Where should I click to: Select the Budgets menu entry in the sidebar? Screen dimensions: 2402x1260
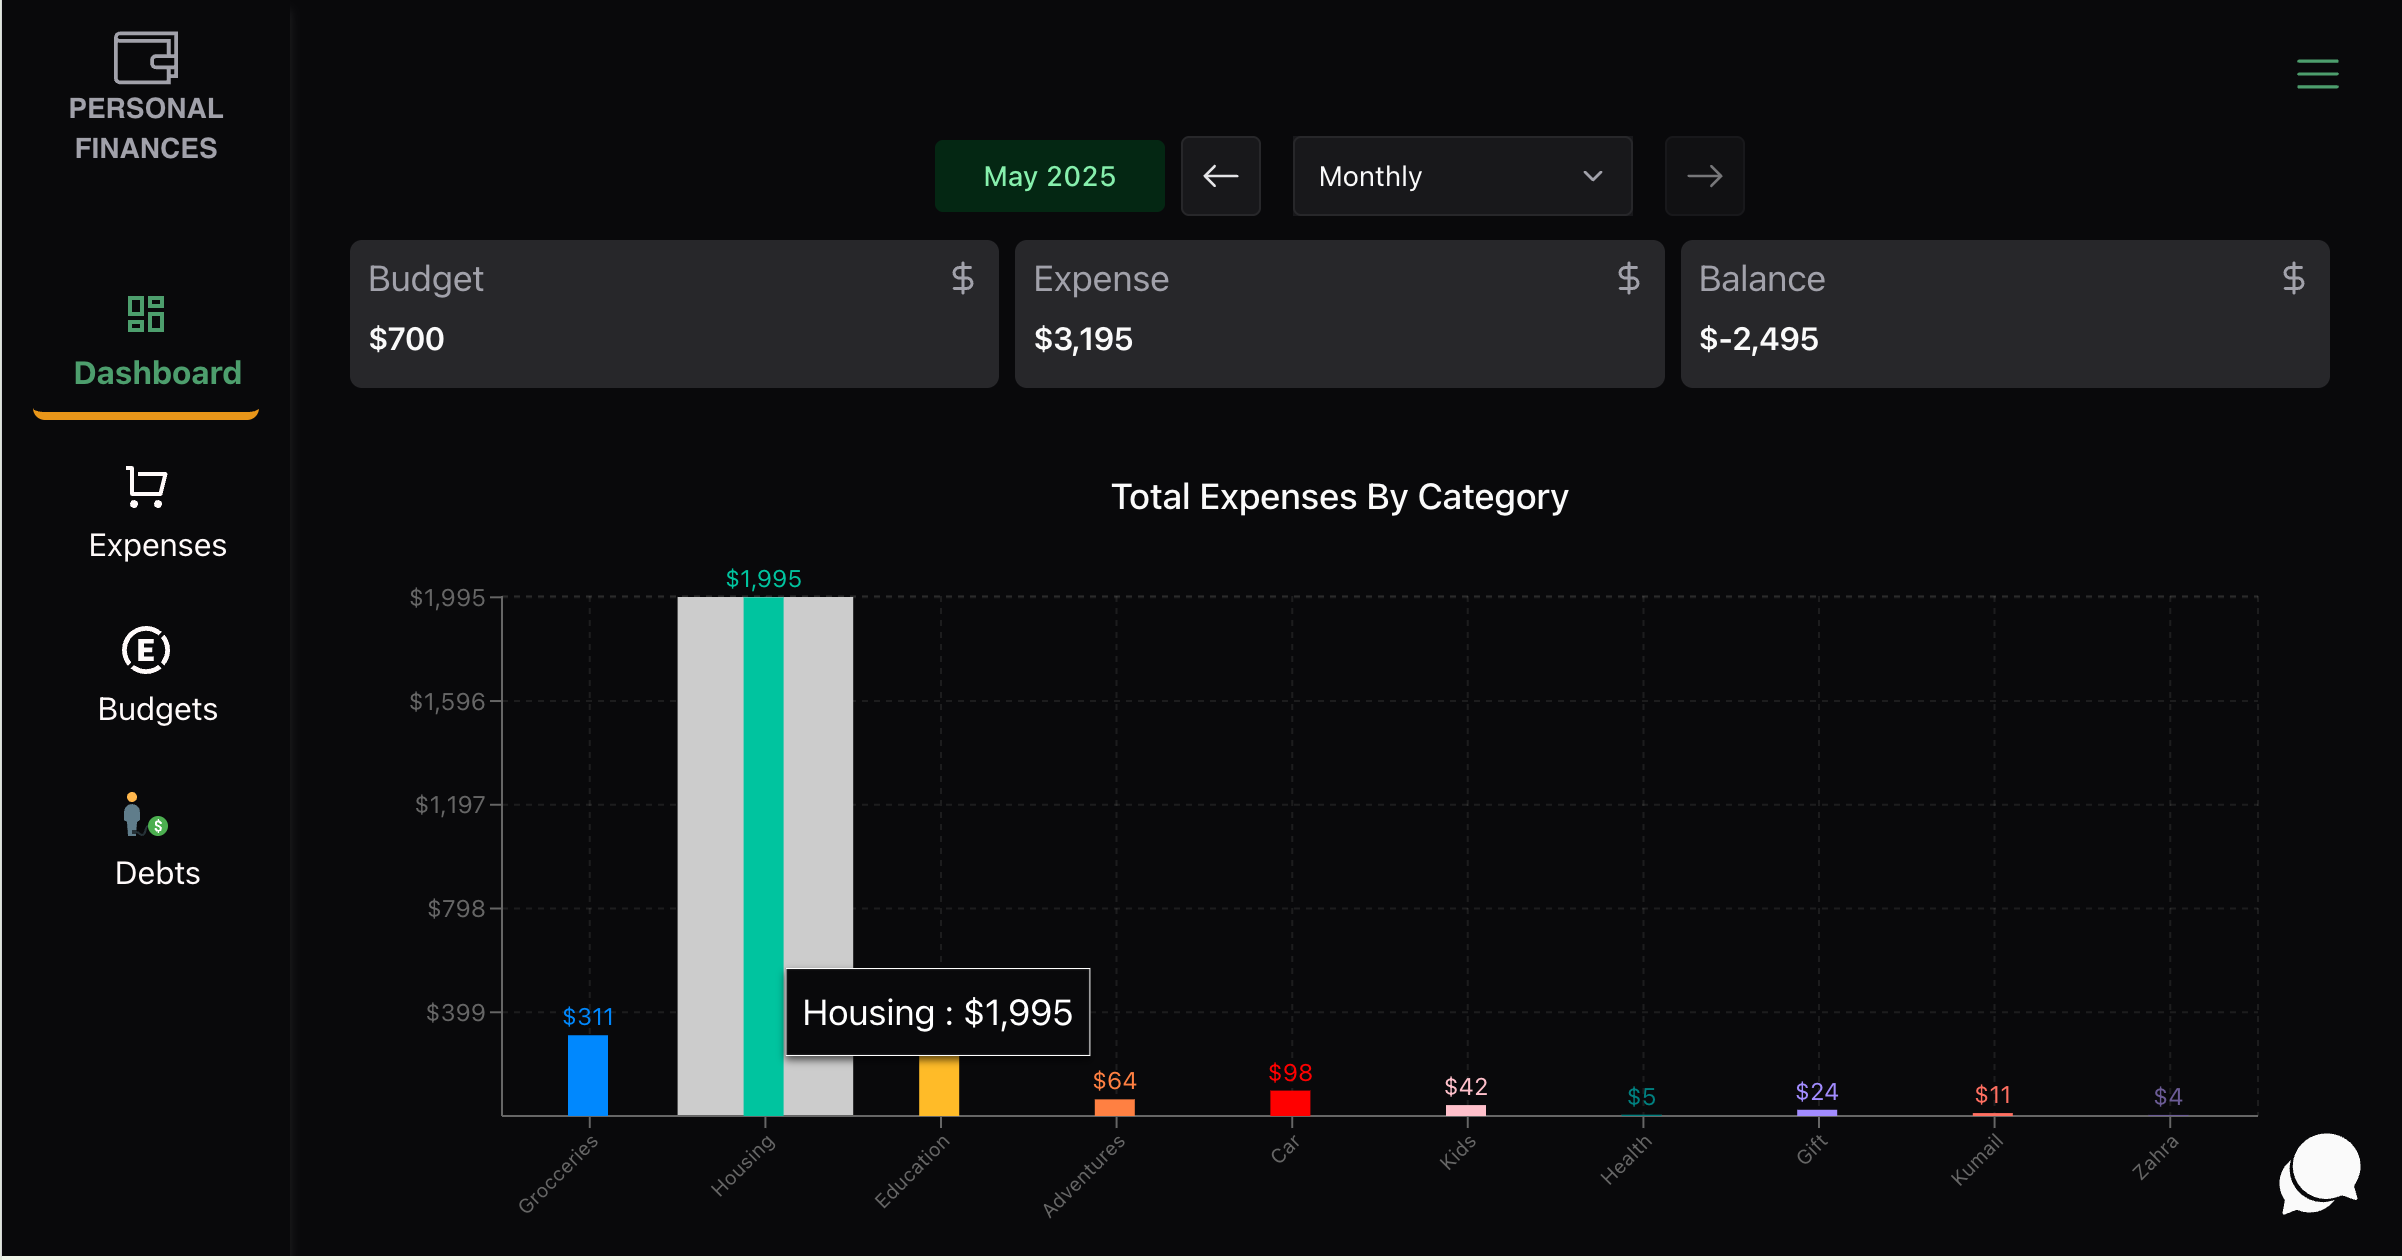(x=157, y=709)
